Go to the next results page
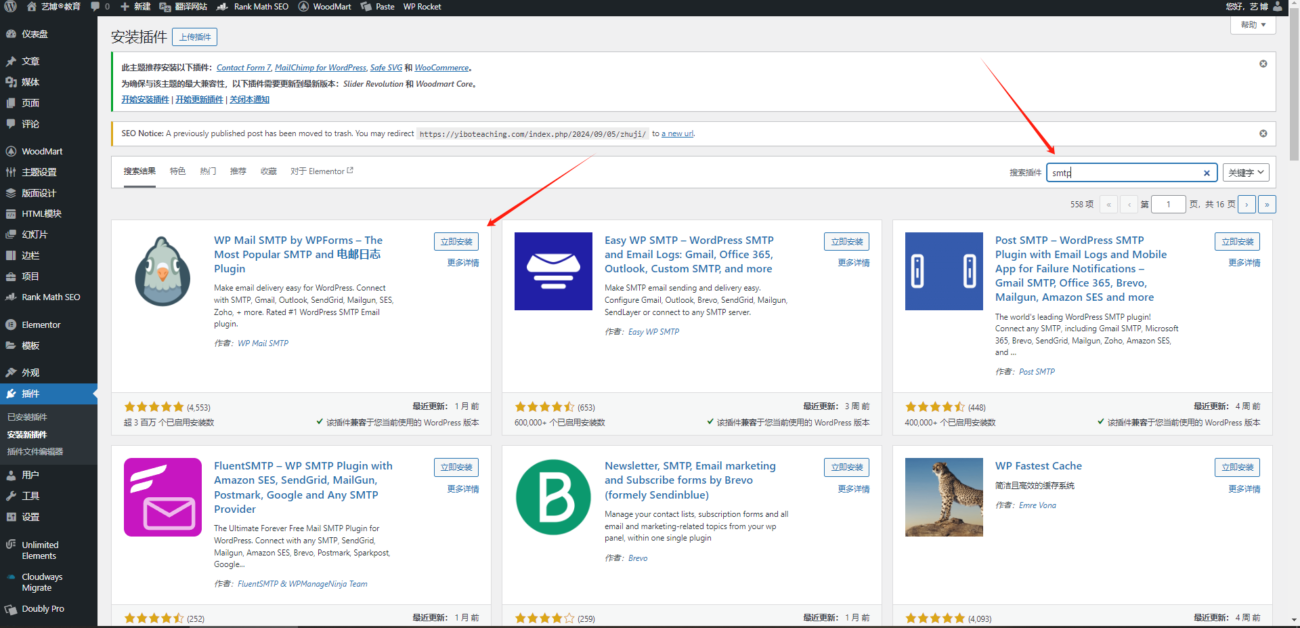Image resolution: width=1300 pixels, height=628 pixels. click(1247, 204)
